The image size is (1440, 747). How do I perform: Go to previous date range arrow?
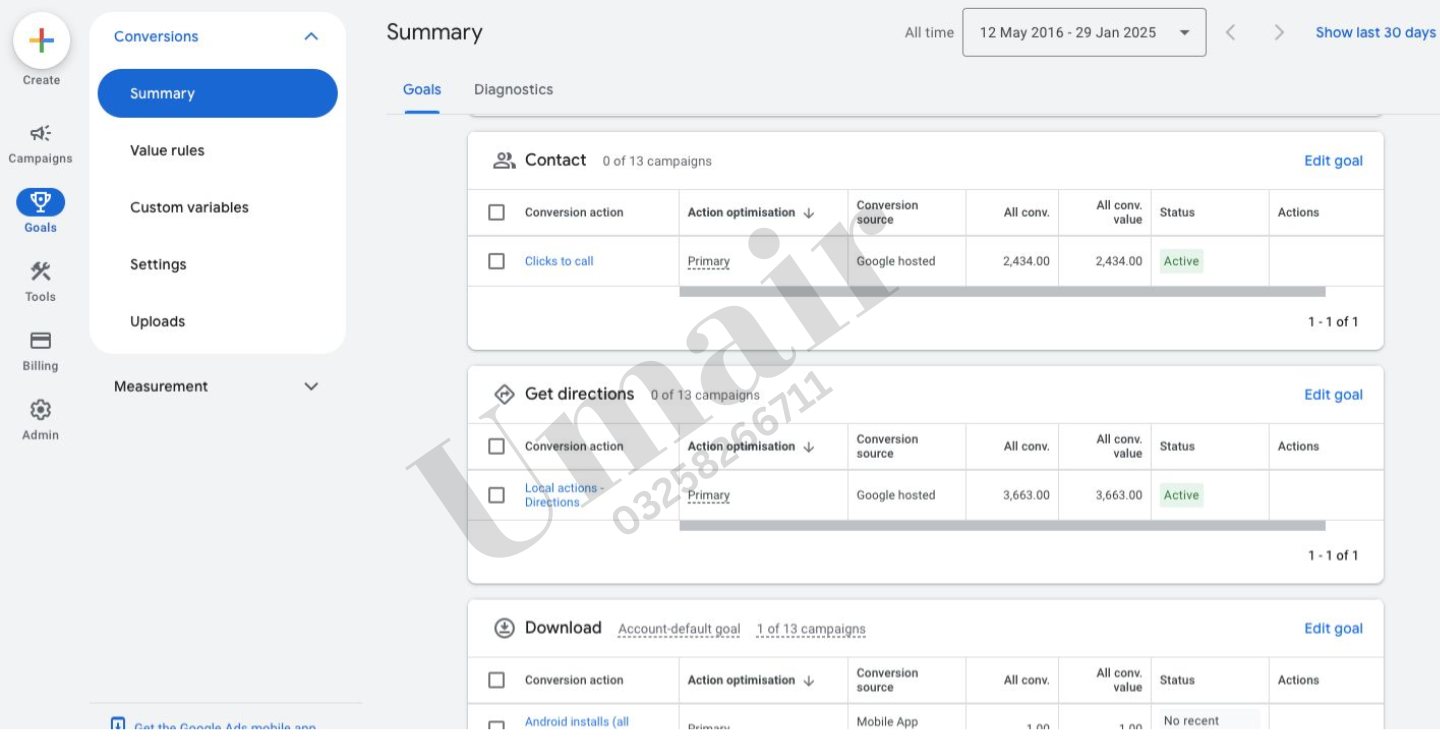point(1231,33)
